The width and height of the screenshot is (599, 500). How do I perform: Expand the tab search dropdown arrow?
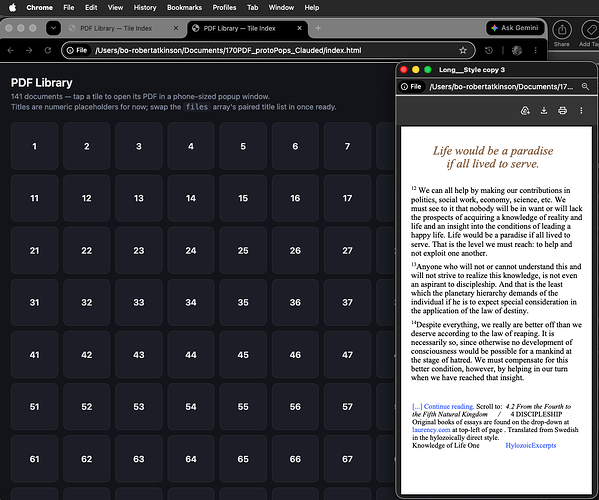tap(53, 28)
